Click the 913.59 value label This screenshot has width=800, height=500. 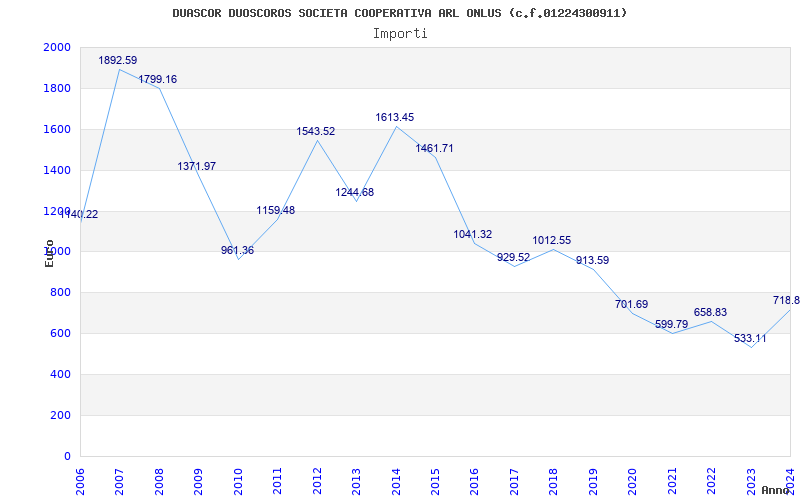592,260
